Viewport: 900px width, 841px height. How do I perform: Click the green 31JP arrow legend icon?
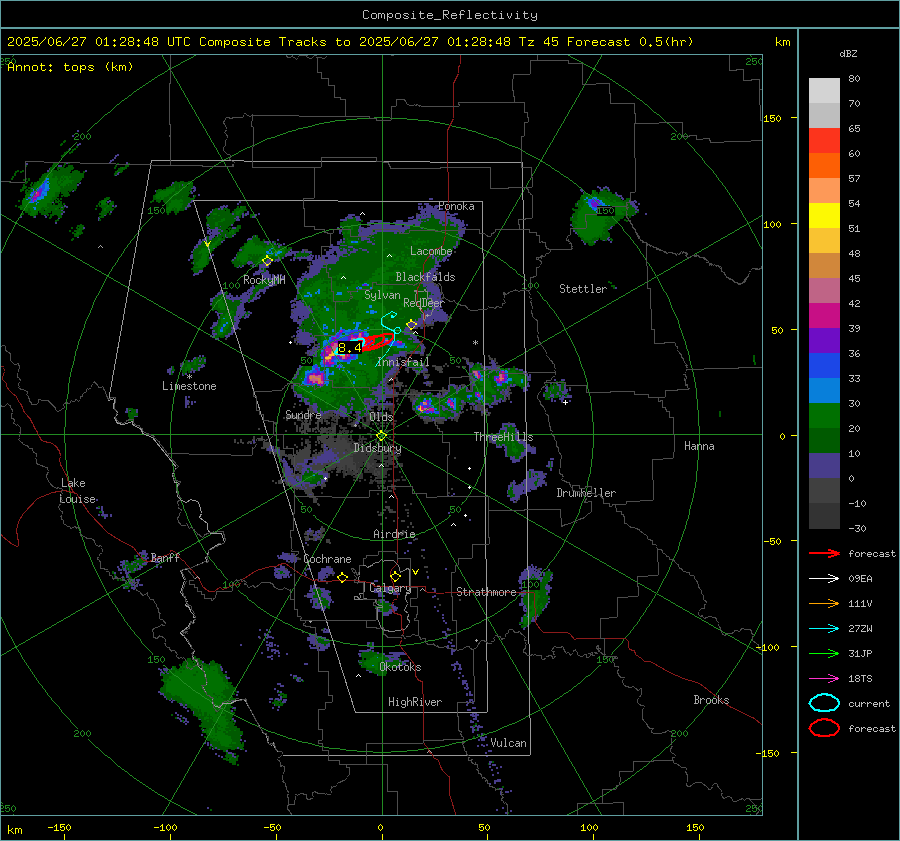point(824,653)
